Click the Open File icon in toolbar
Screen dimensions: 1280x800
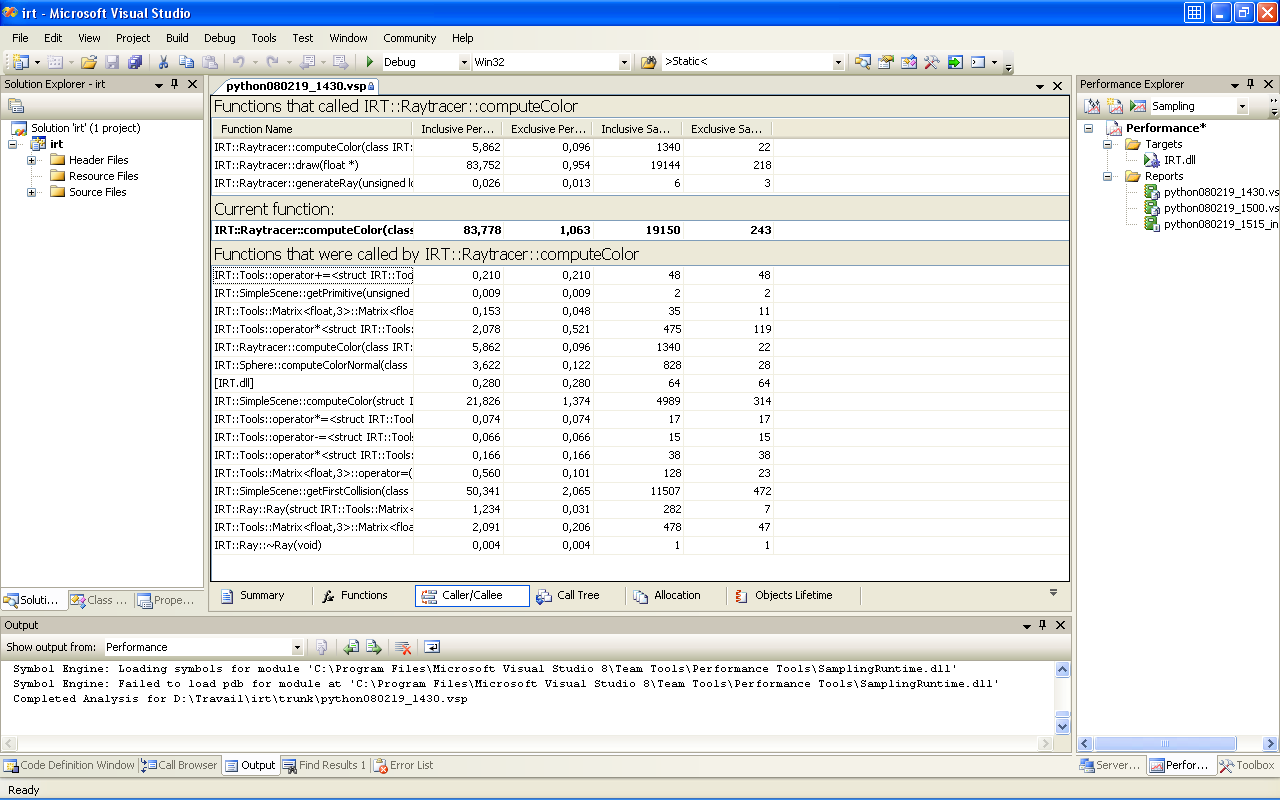89,62
